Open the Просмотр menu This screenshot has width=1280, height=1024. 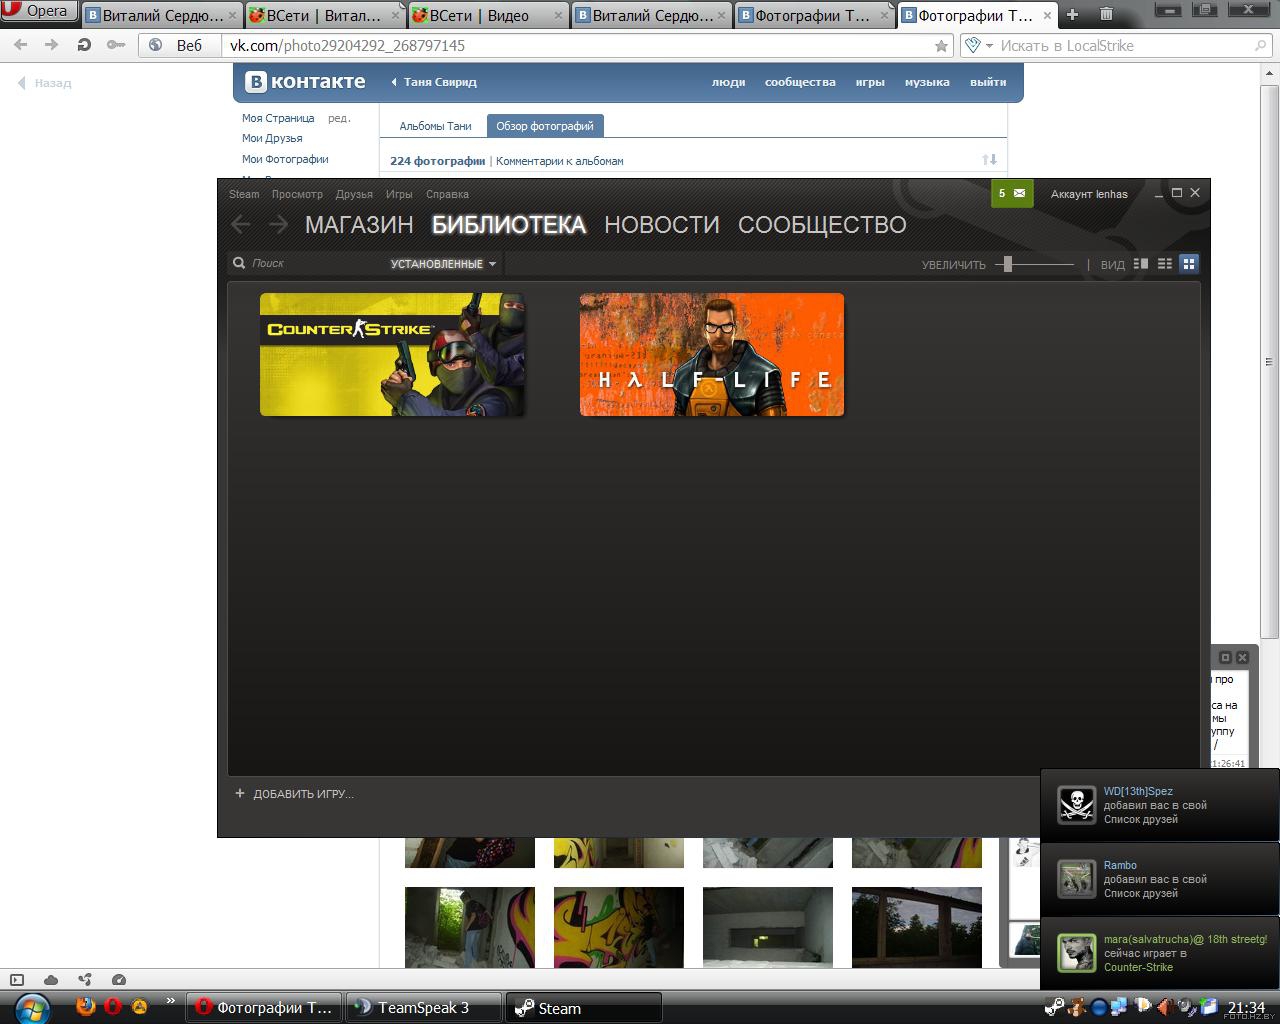(x=297, y=194)
